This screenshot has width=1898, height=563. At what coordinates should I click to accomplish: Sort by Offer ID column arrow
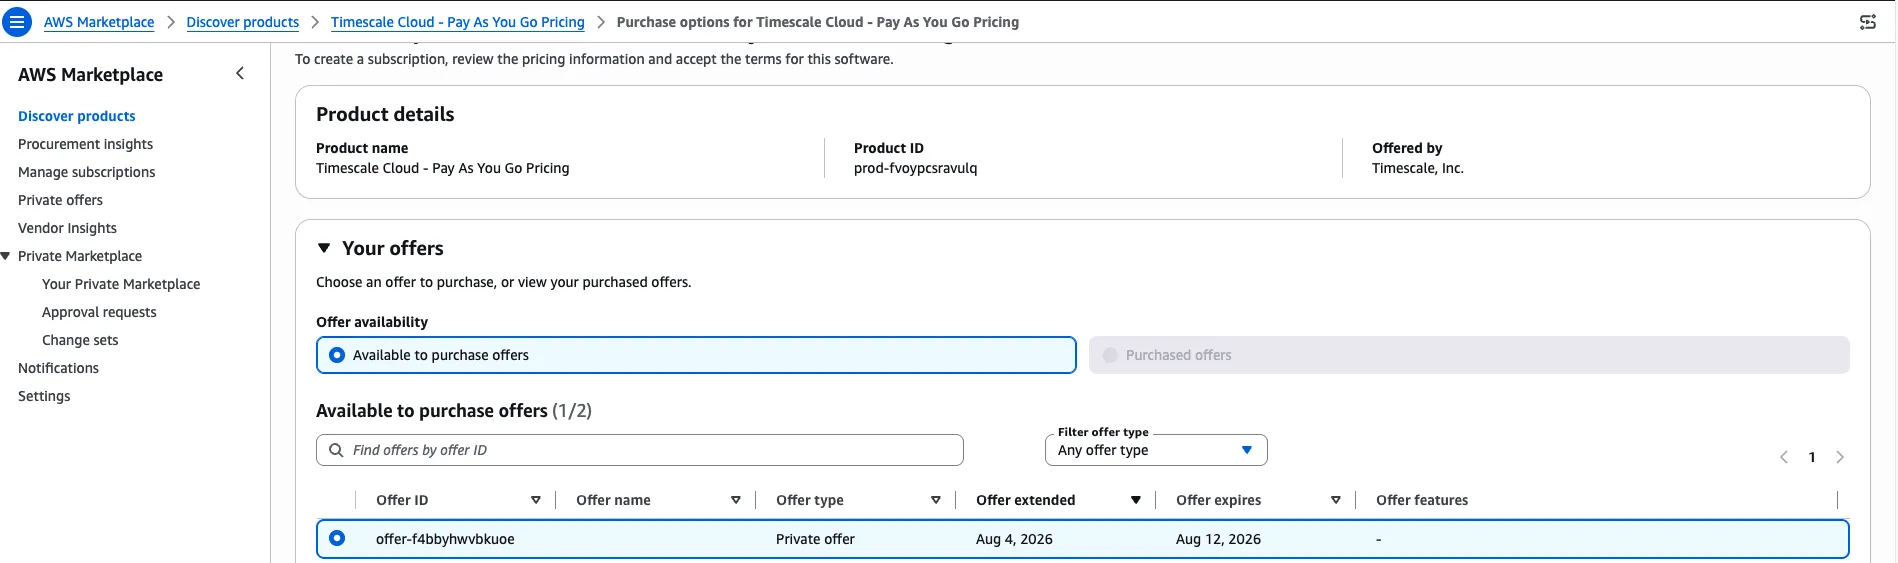tap(536, 500)
